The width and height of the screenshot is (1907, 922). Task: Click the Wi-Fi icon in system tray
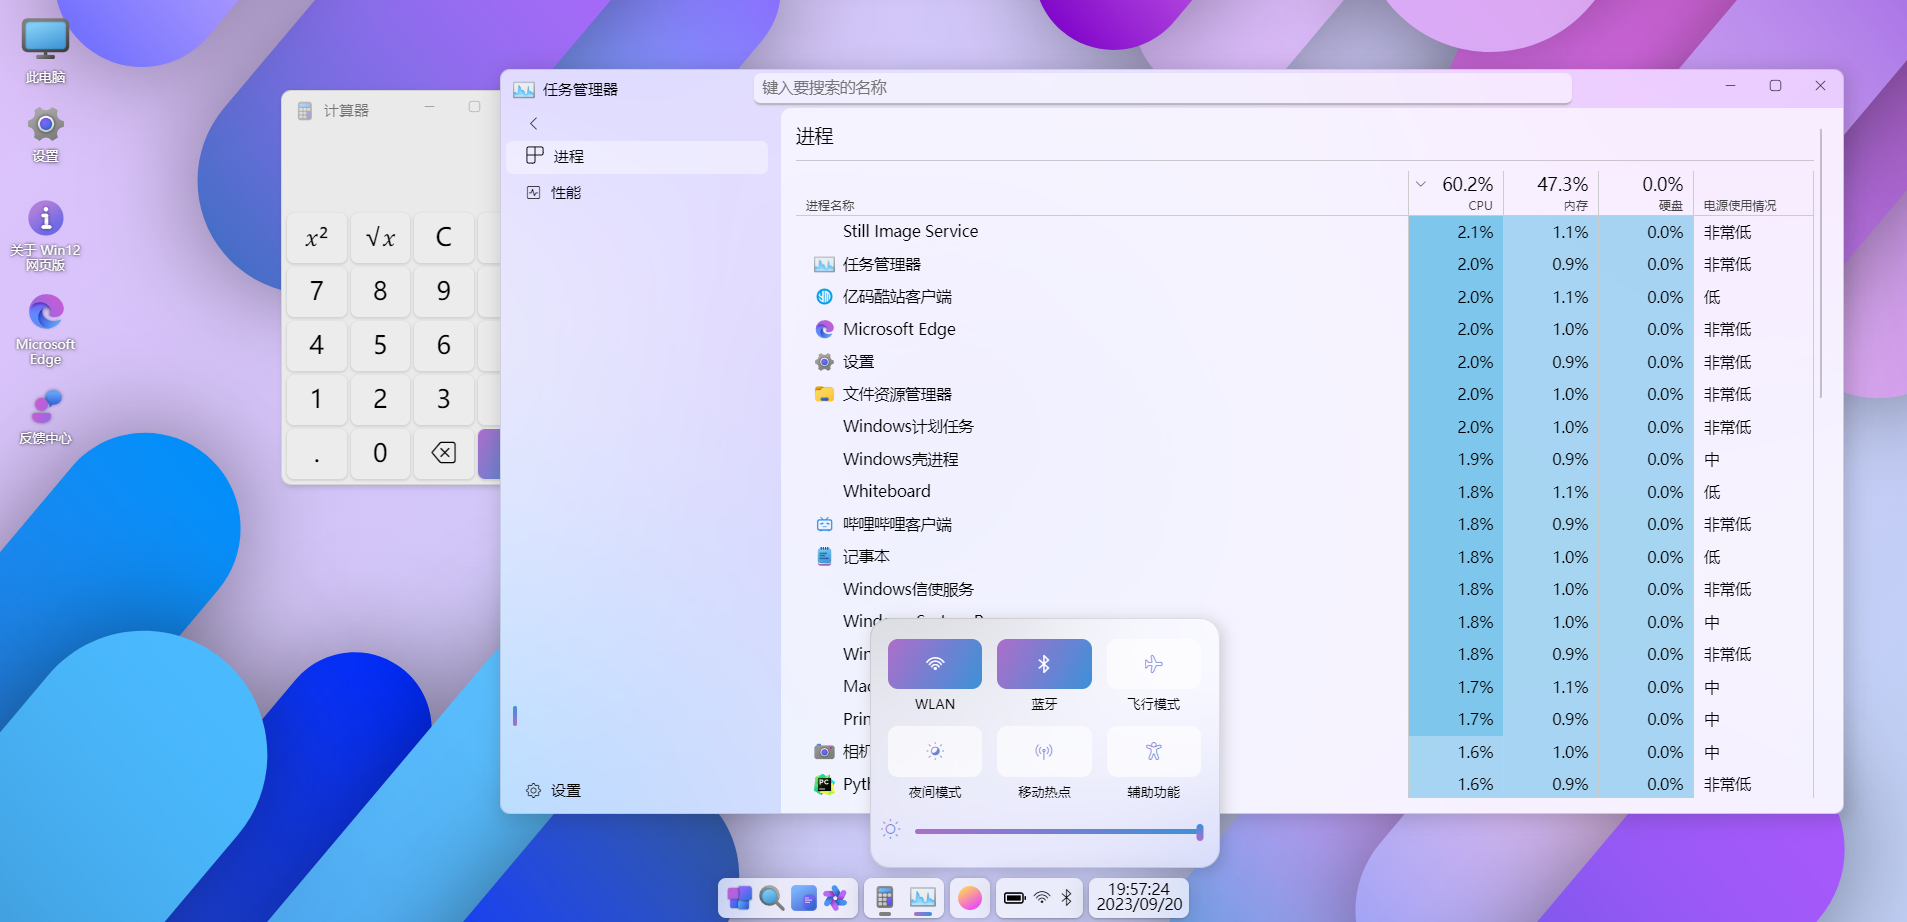(1042, 897)
